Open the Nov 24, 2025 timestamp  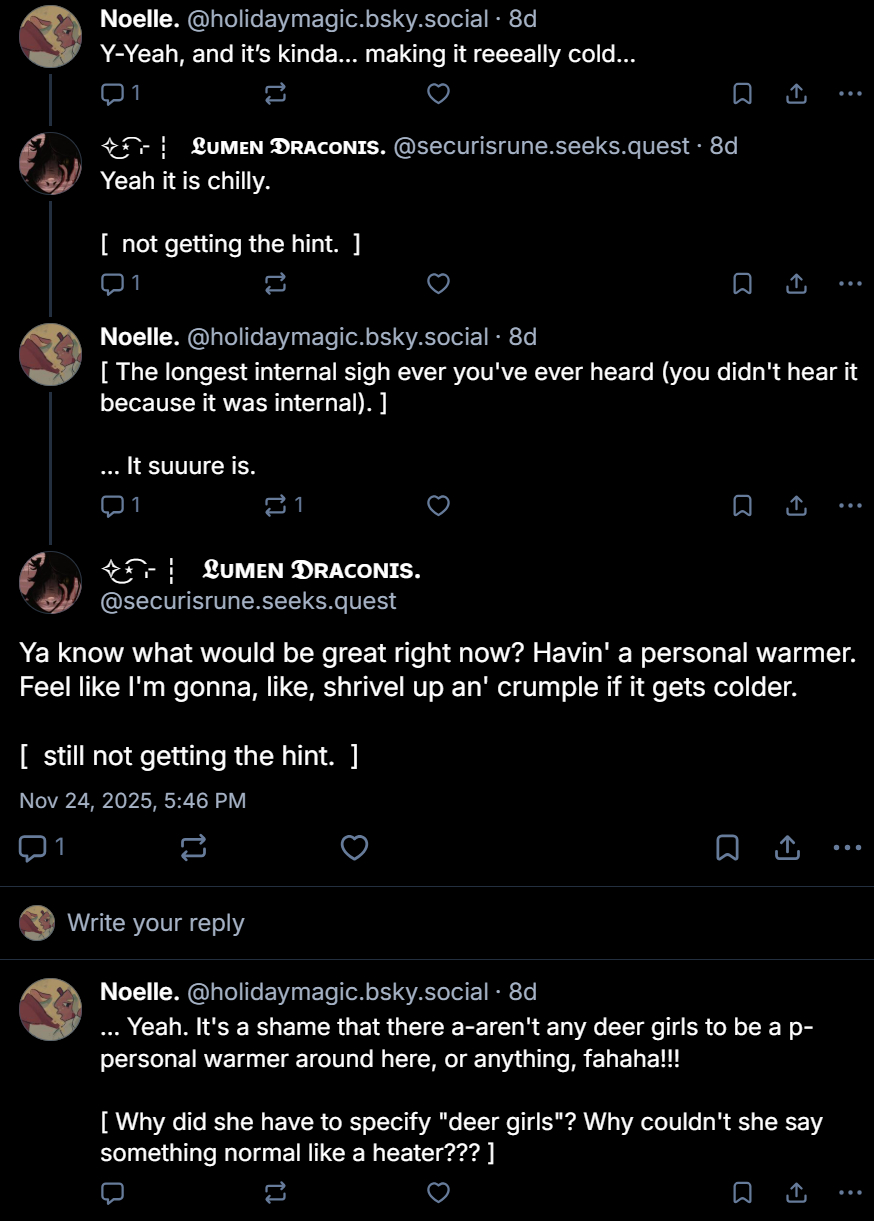[133, 800]
